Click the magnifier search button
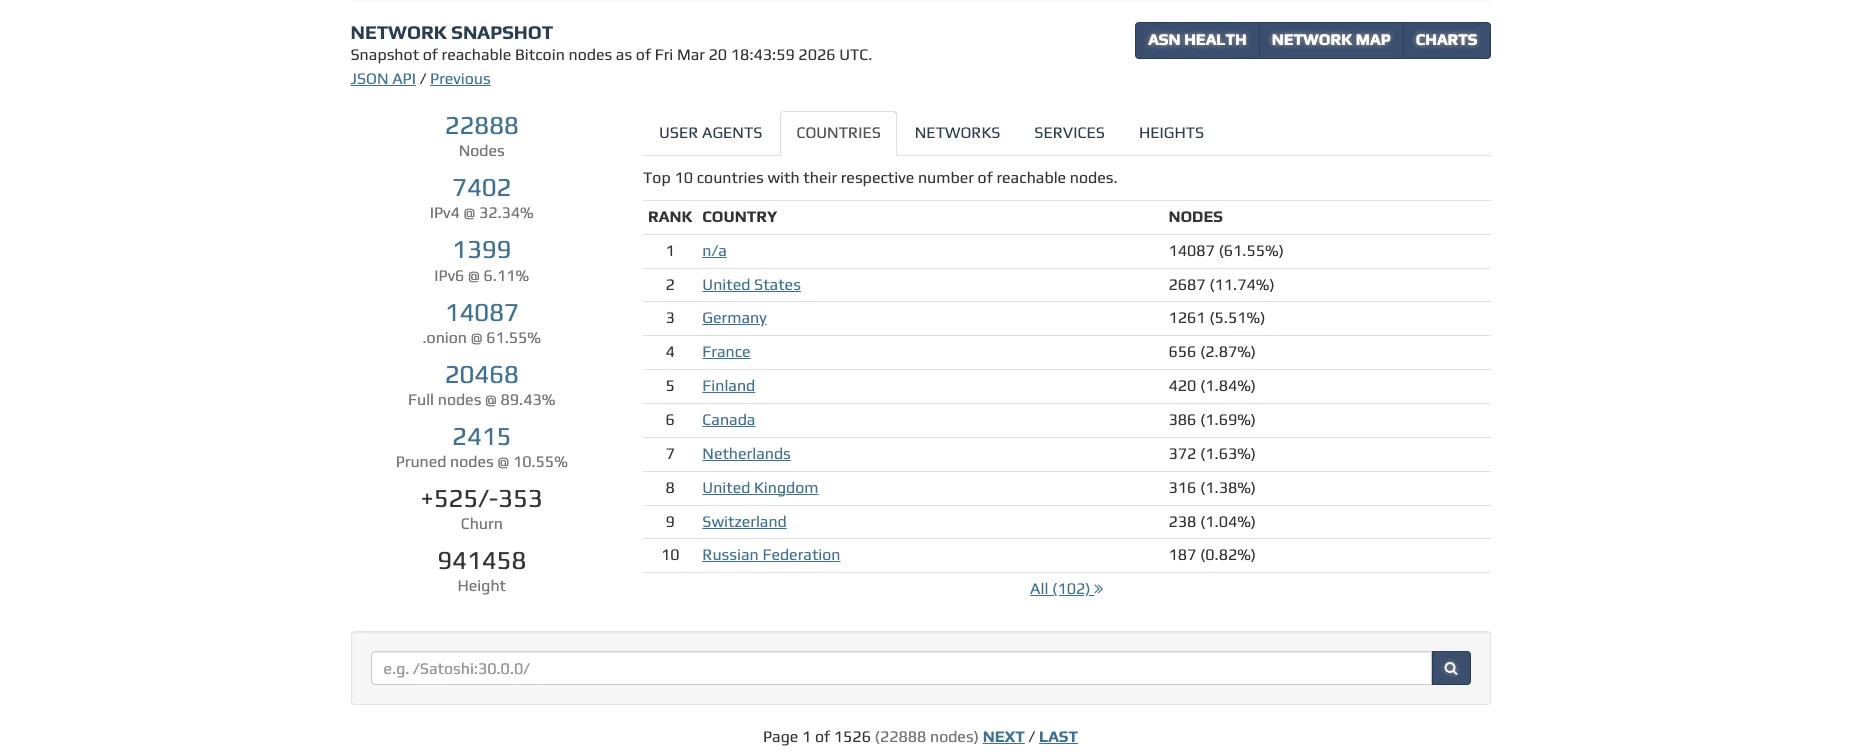 [1450, 668]
